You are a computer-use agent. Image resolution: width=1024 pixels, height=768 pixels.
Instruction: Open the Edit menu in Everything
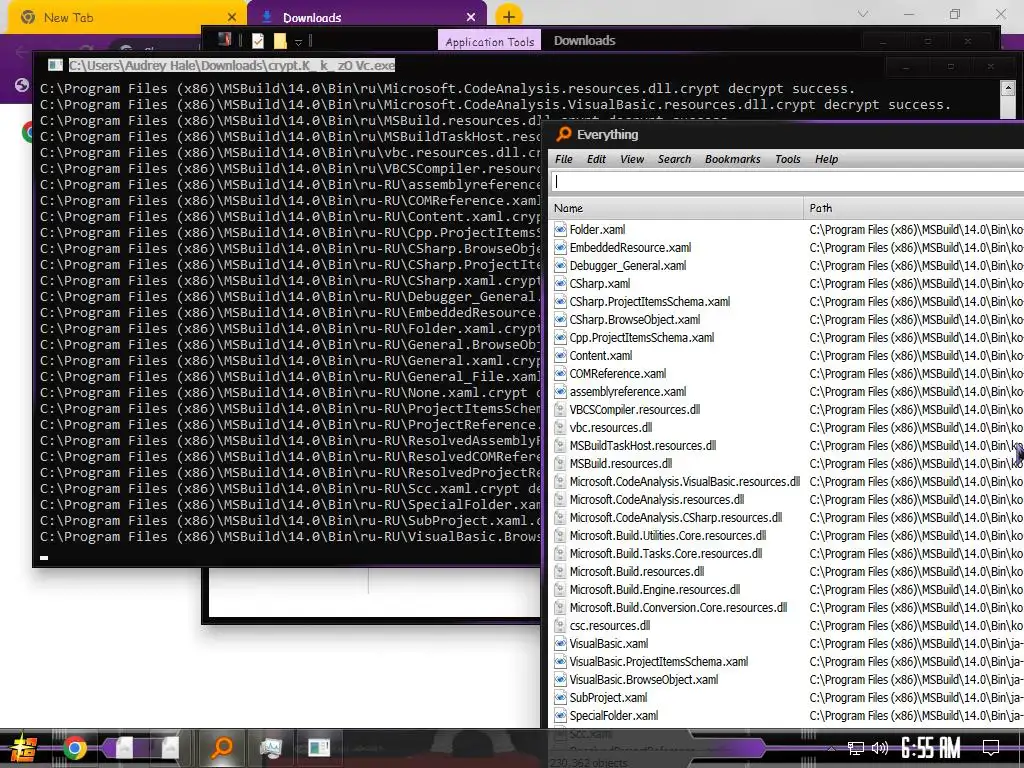coord(596,159)
